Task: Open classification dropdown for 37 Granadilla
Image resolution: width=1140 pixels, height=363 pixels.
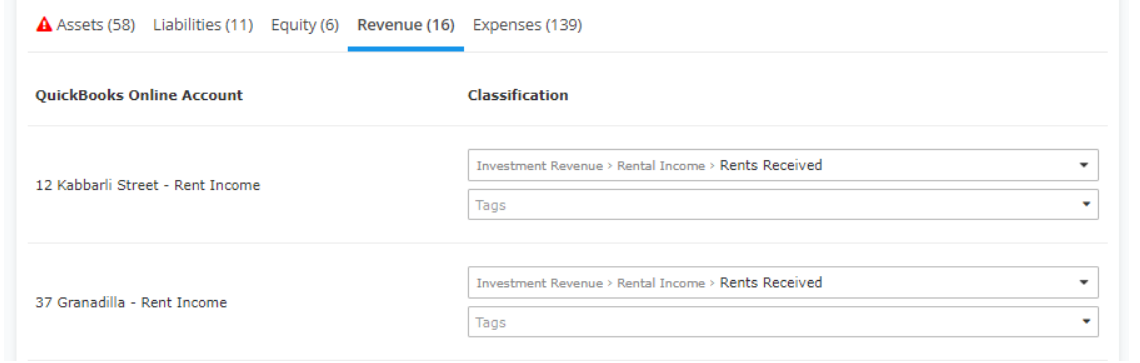Action: [783, 282]
